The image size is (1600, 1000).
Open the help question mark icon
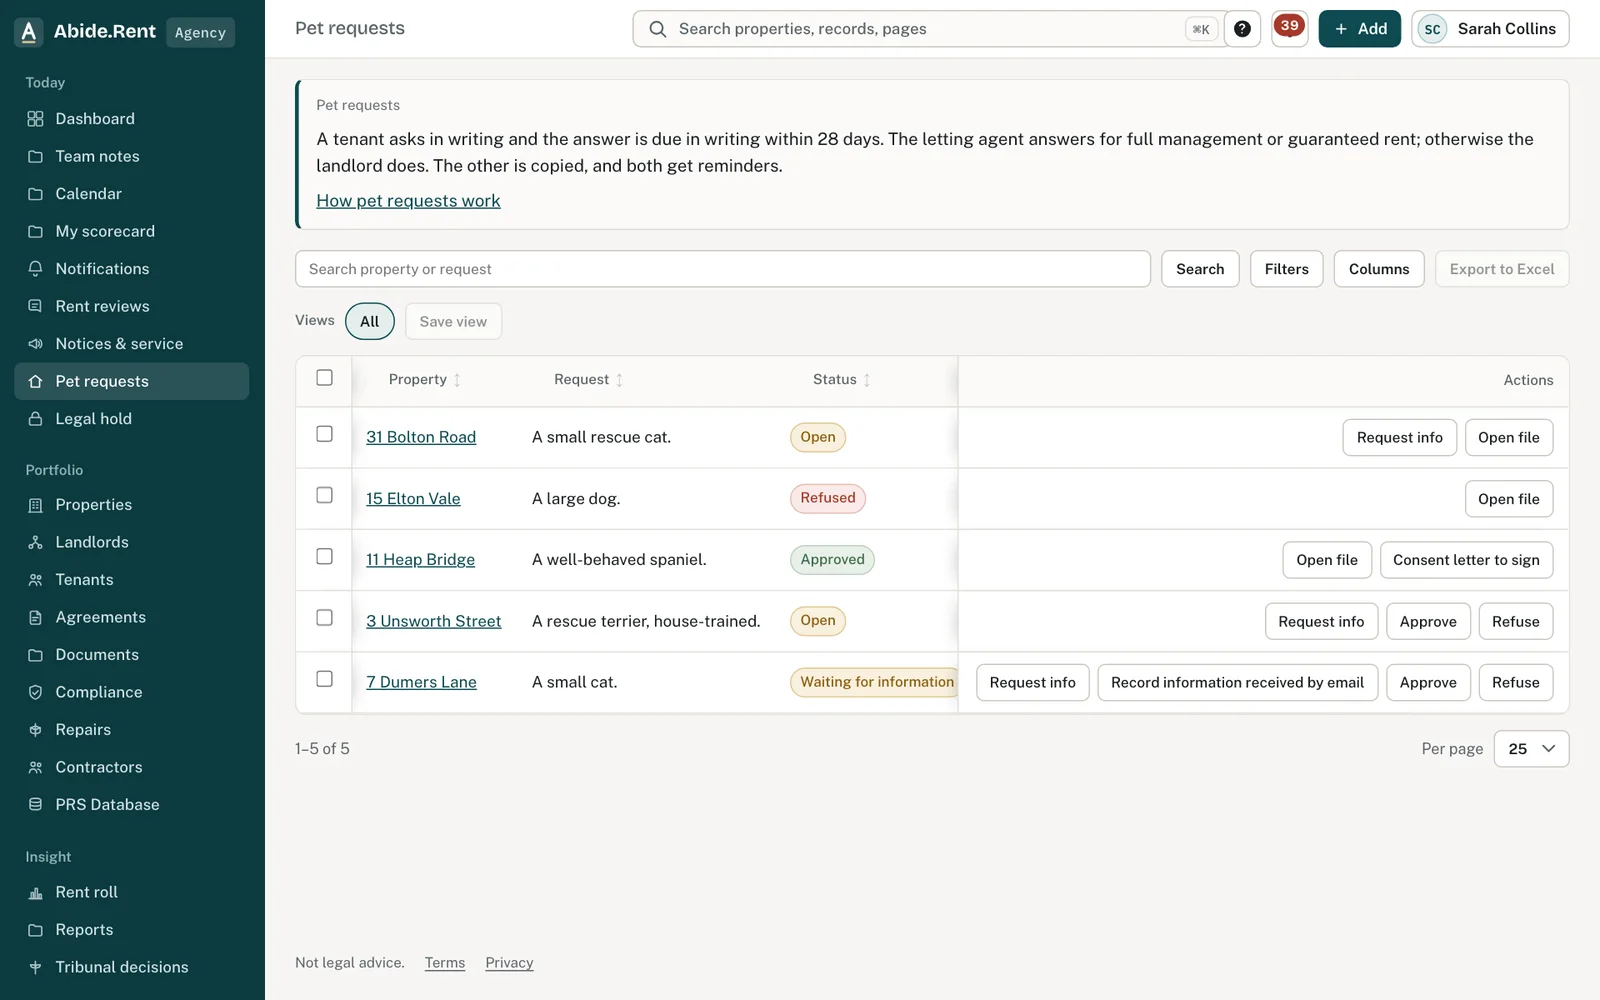tap(1242, 29)
